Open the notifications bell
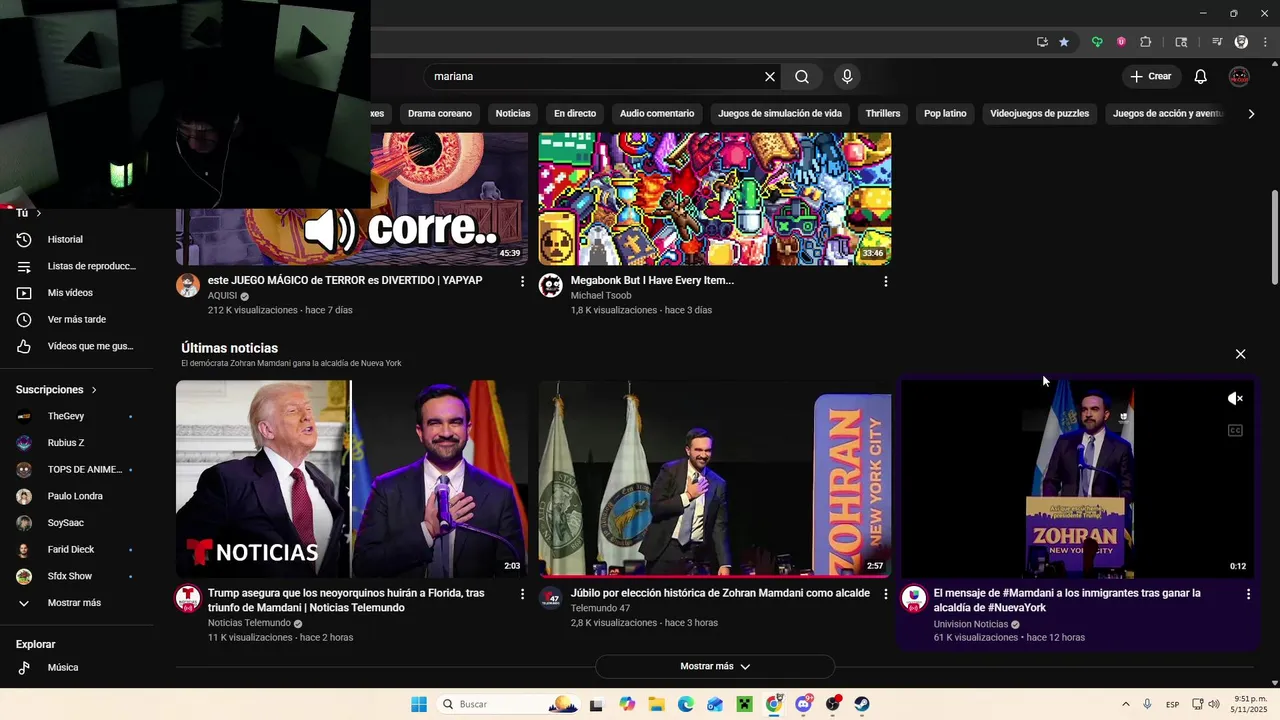 pyautogui.click(x=1201, y=77)
